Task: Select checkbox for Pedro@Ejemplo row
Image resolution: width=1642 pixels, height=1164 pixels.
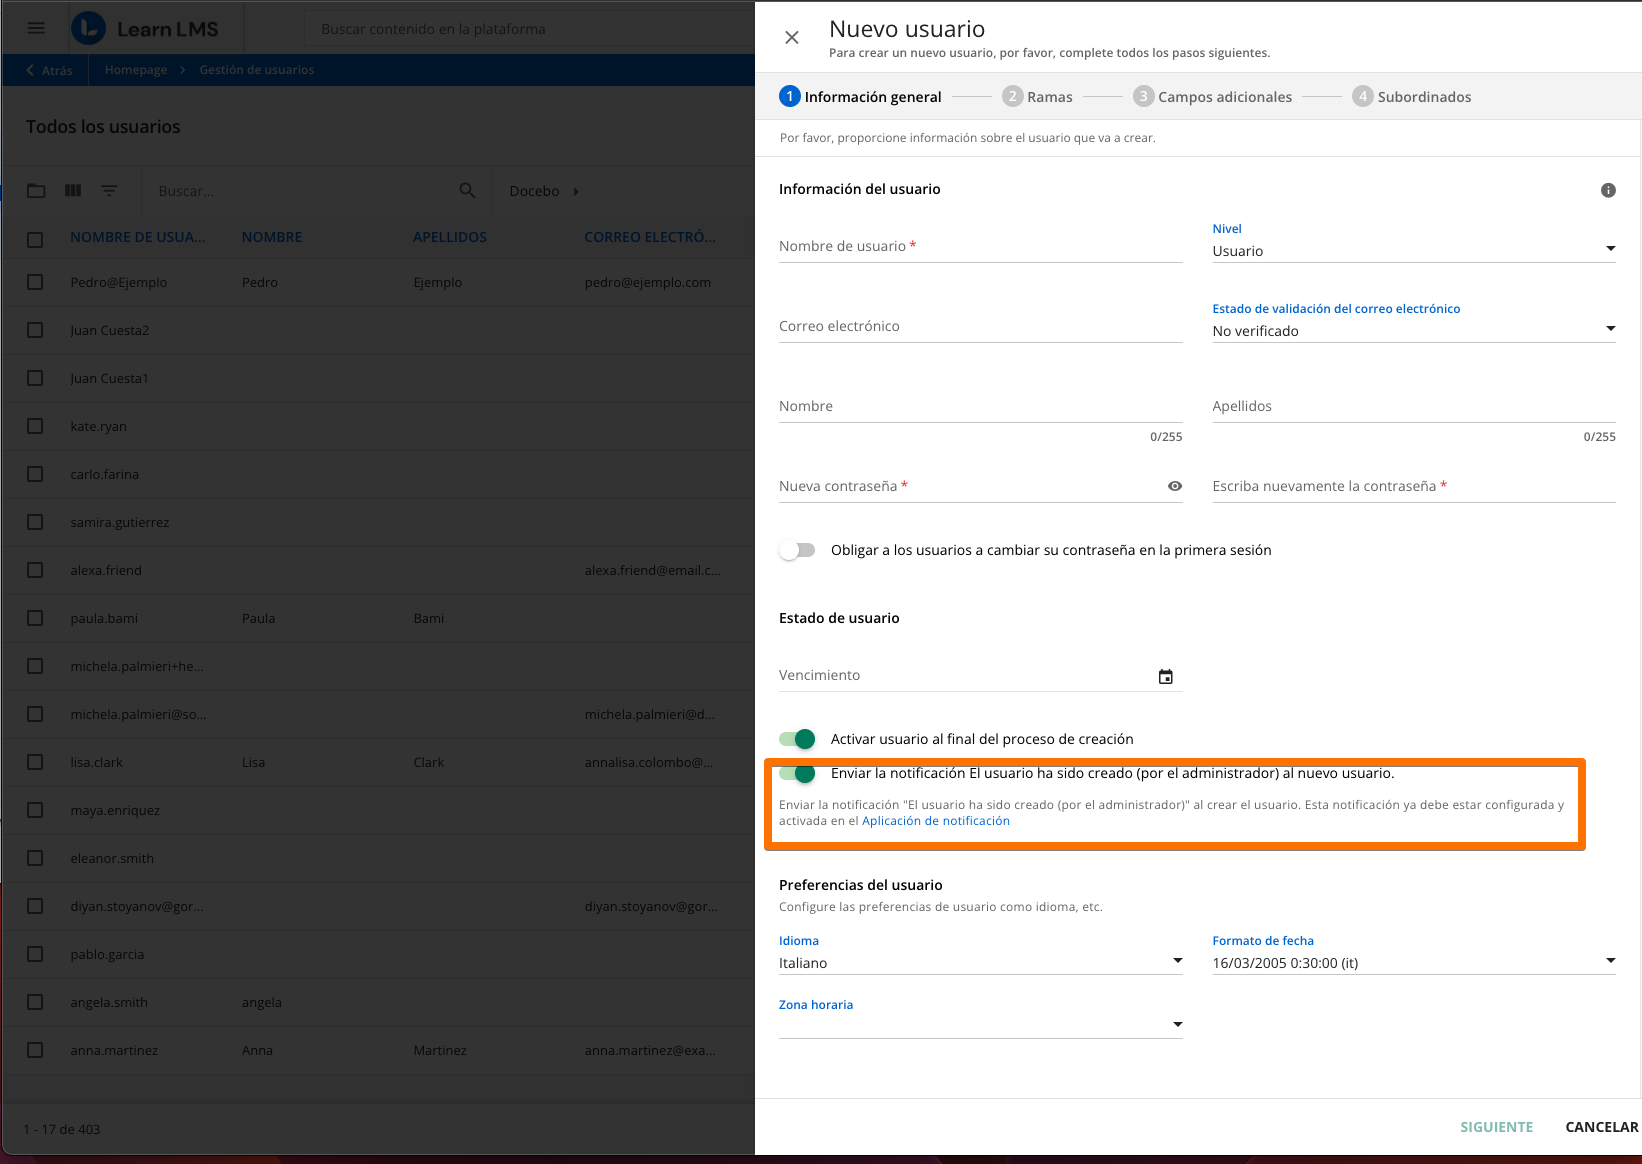Action: [x=35, y=282]
